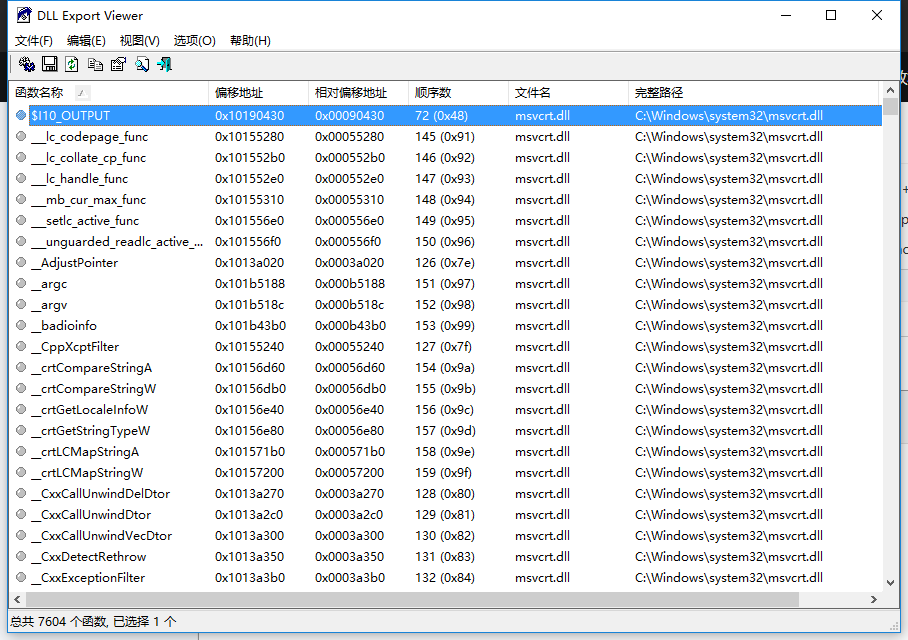Click the offset address 0x10157200

pos(250,473)
